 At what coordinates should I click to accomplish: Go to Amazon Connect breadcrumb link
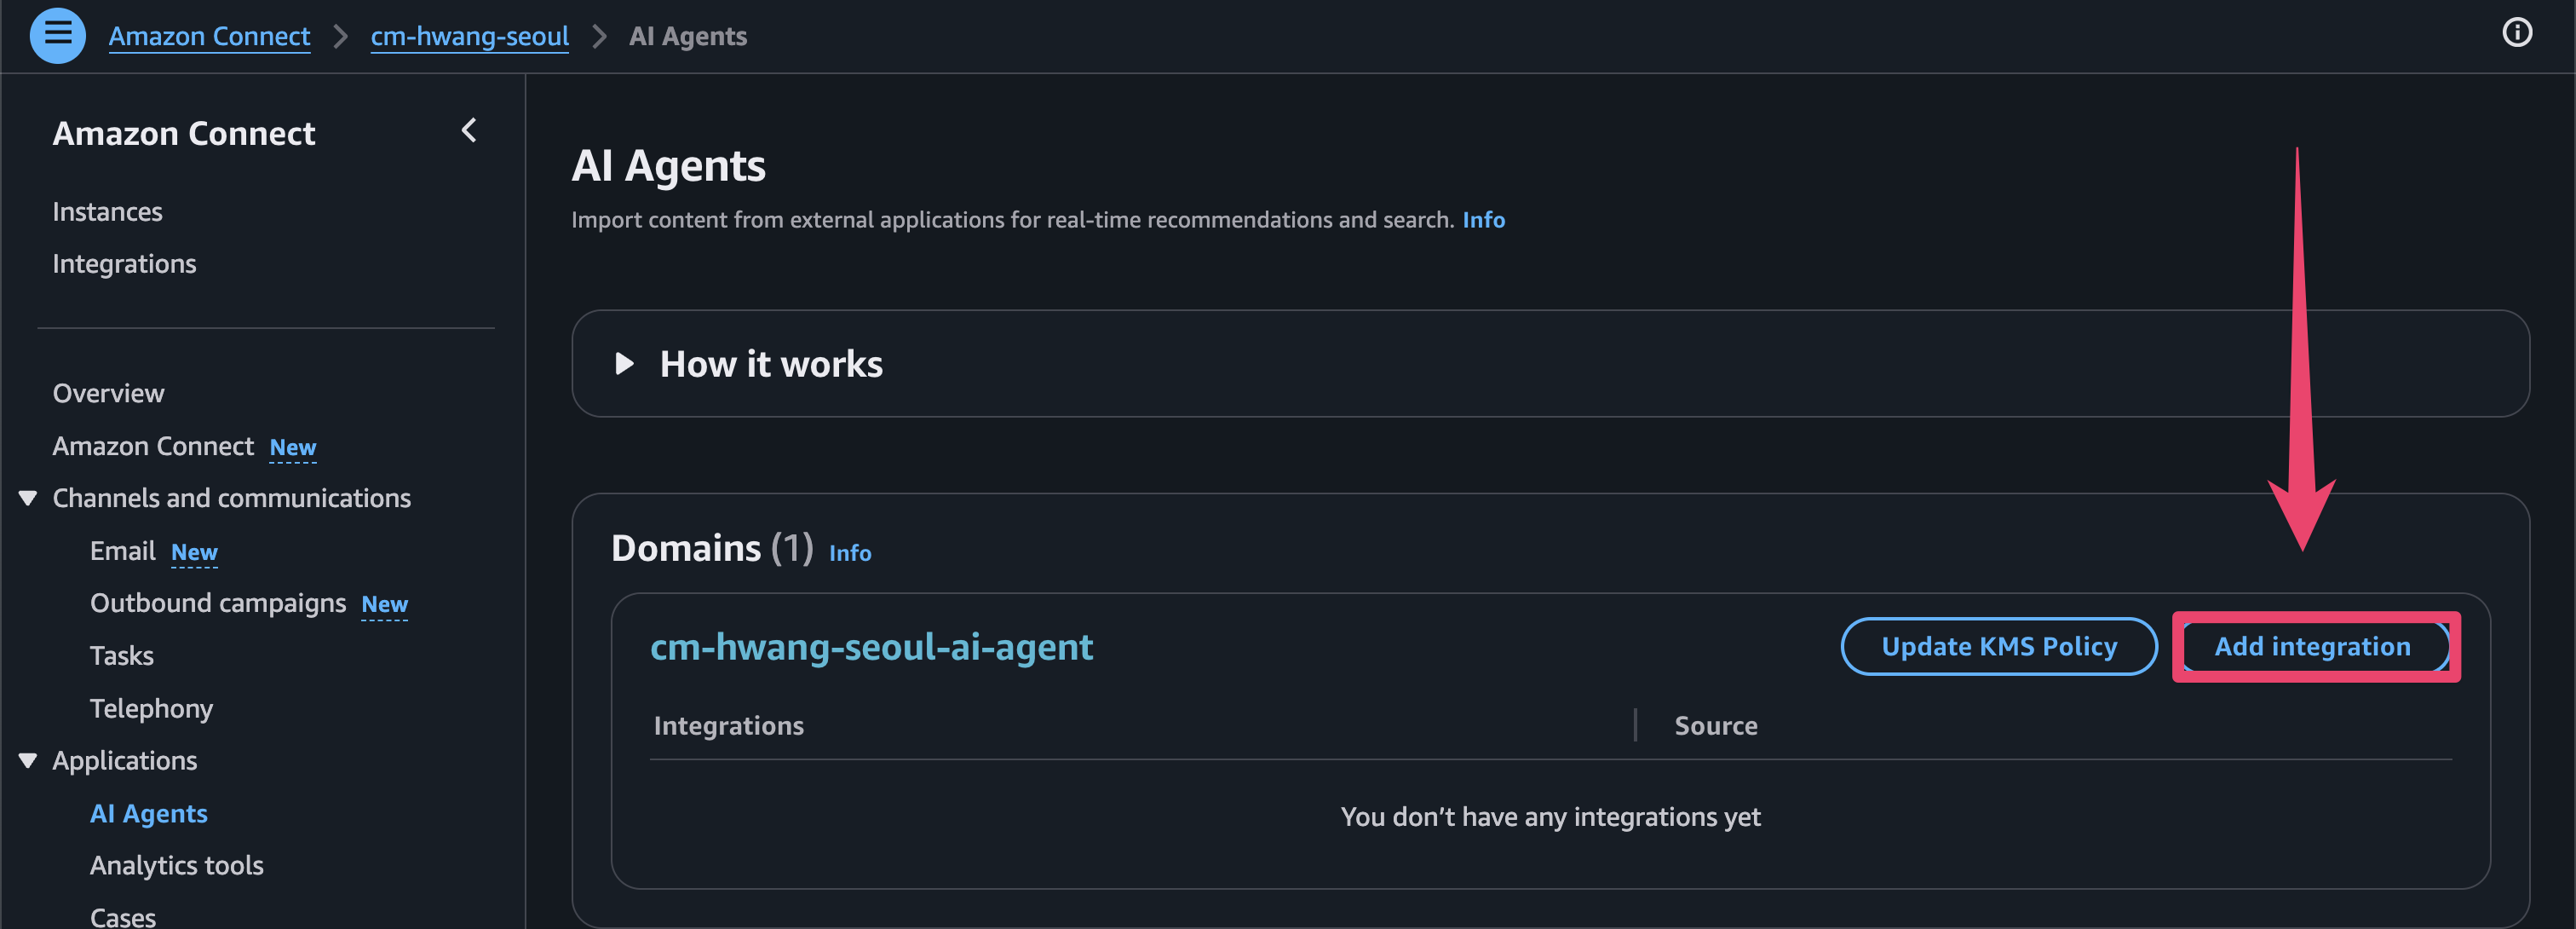[209, 36]
